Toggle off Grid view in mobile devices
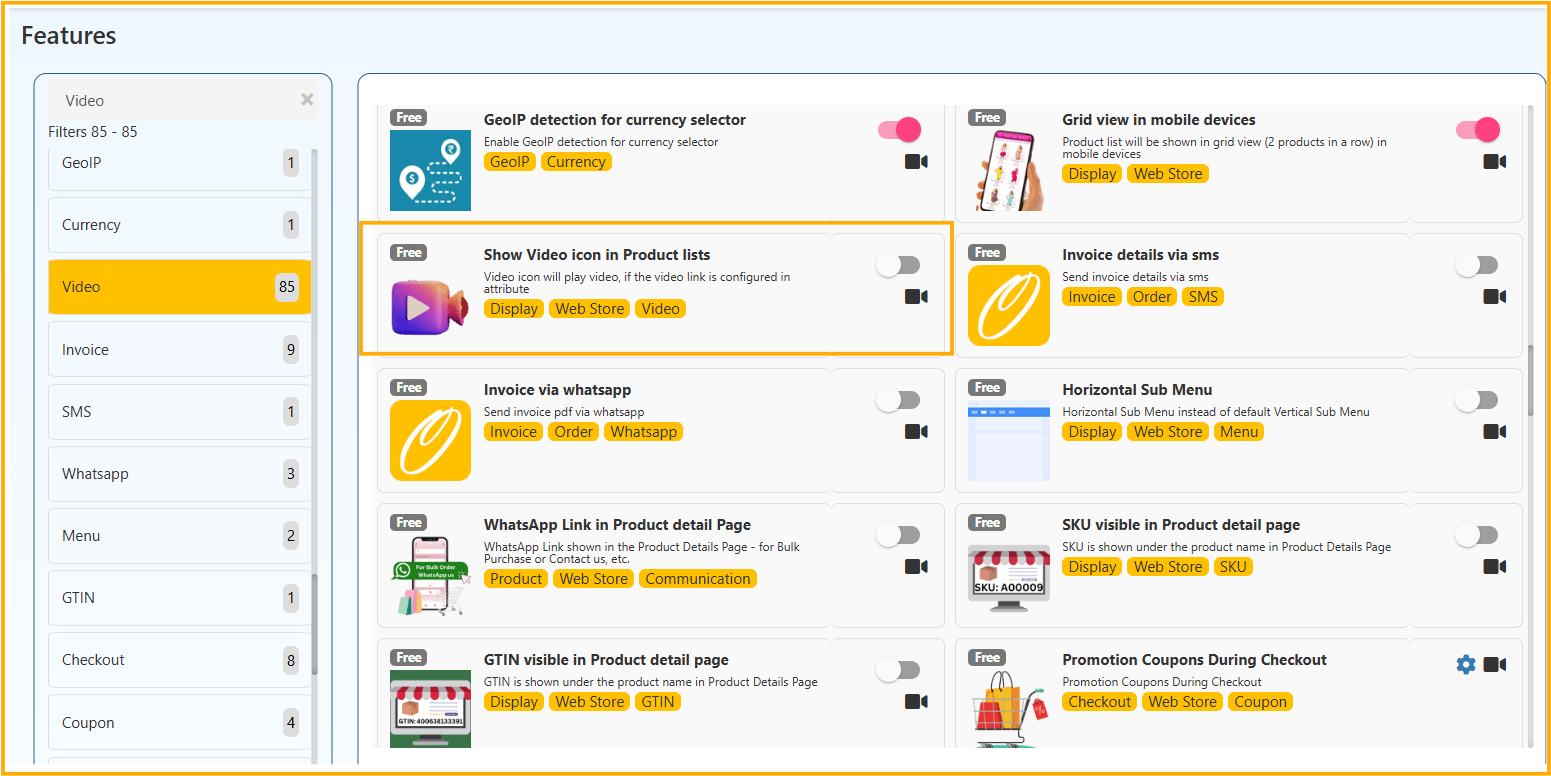This screenshot has width=1551, height=776. tap(1478, 130)
